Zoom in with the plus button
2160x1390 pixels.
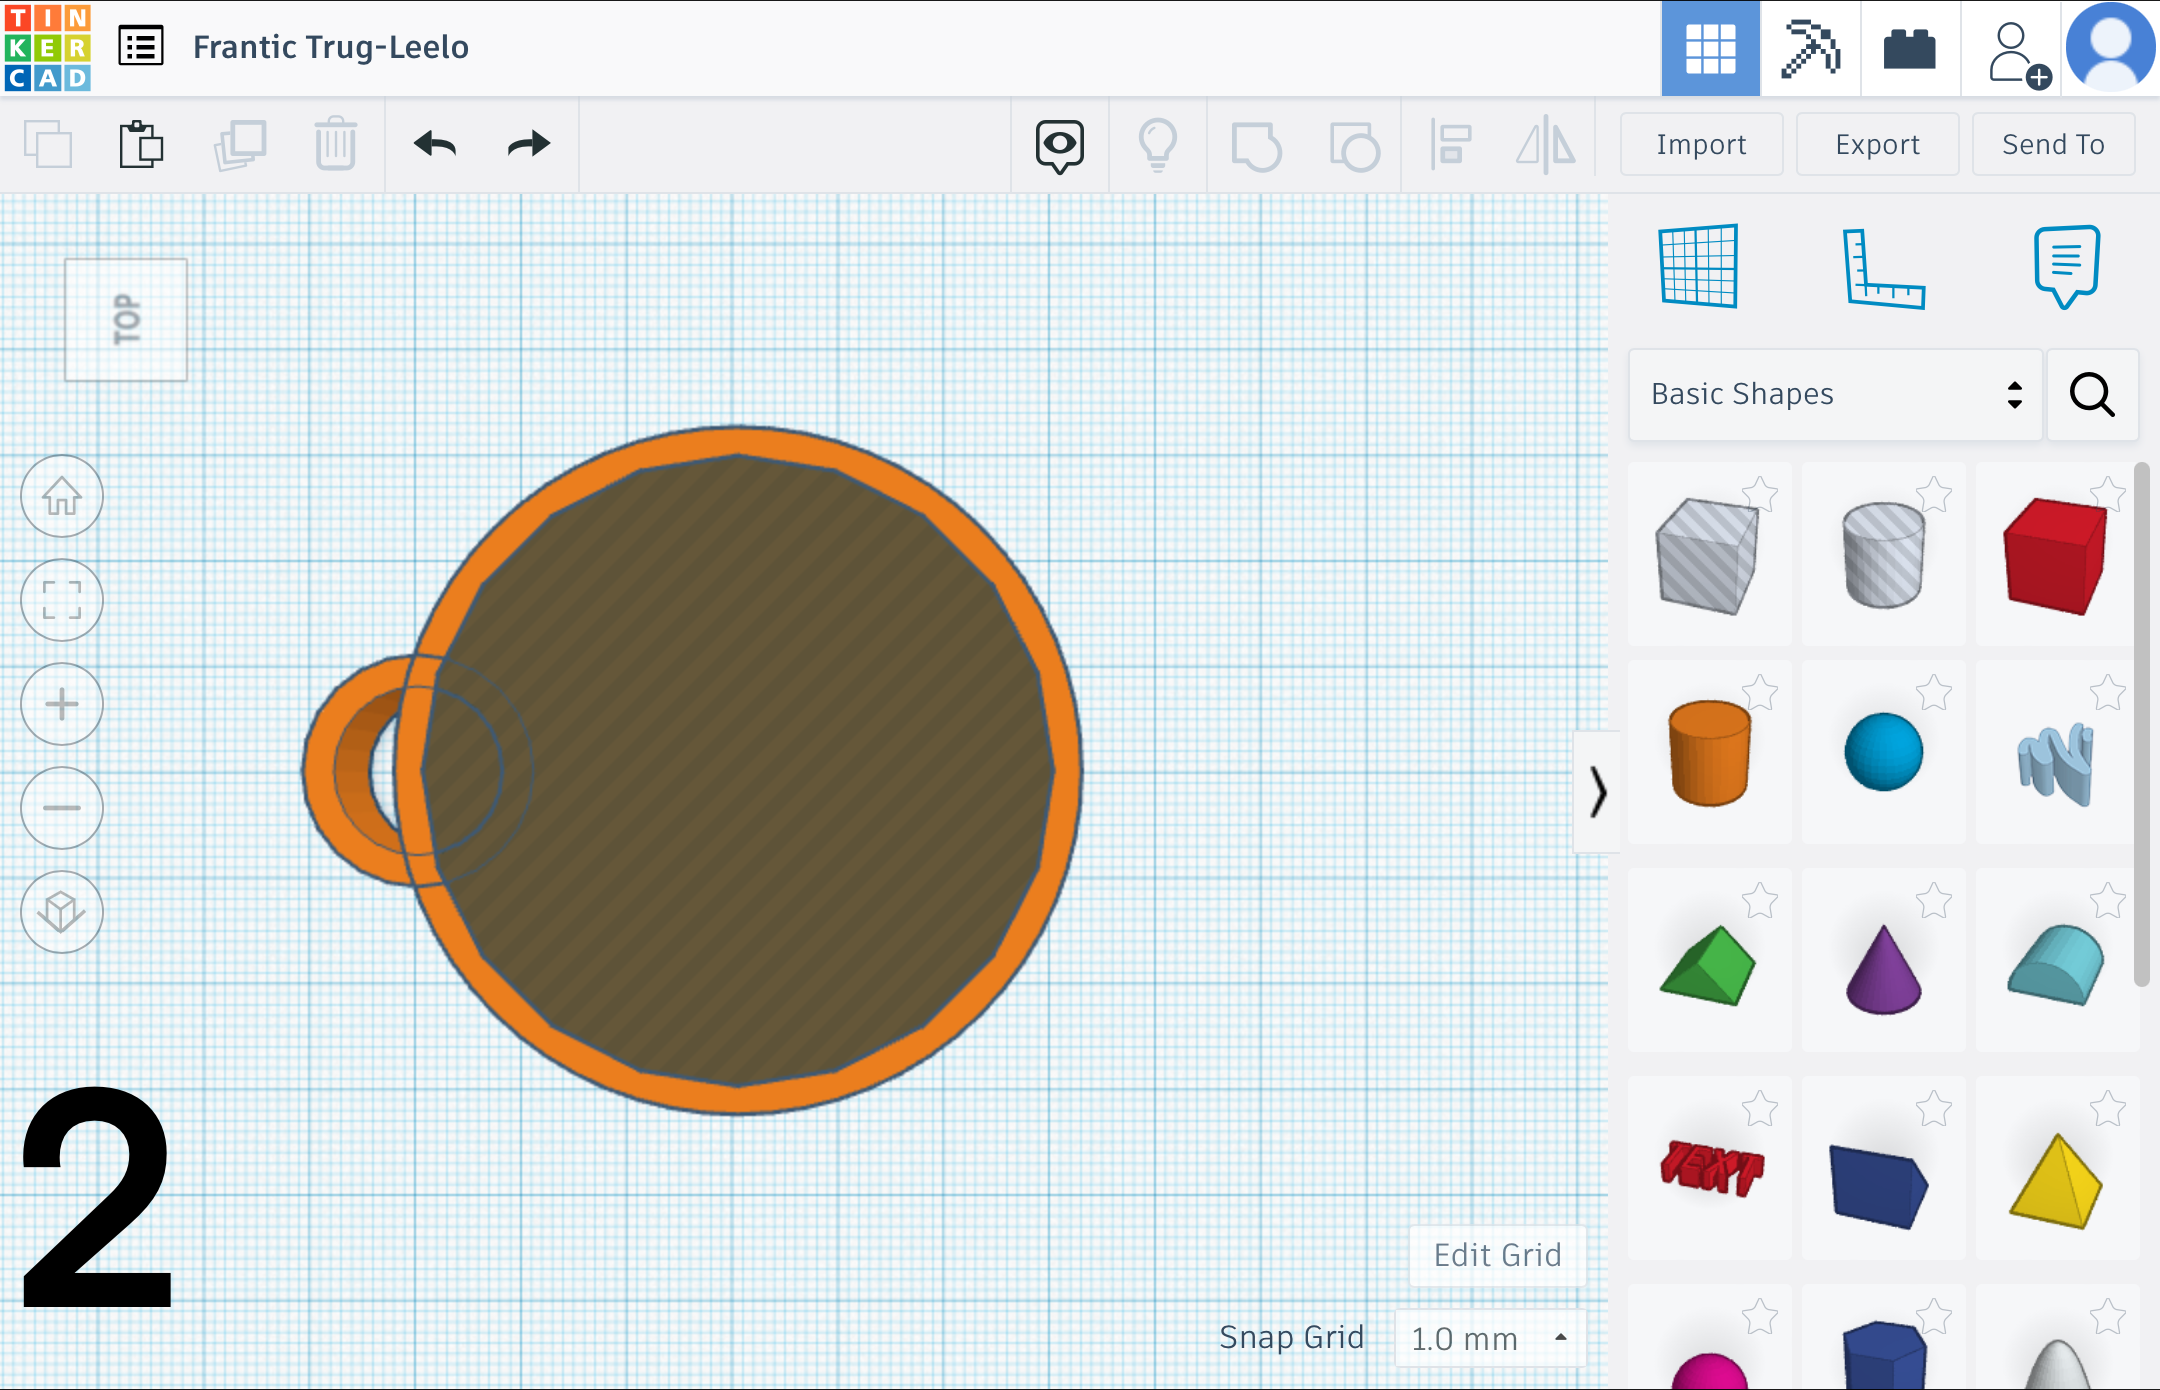tap(62, 704)
